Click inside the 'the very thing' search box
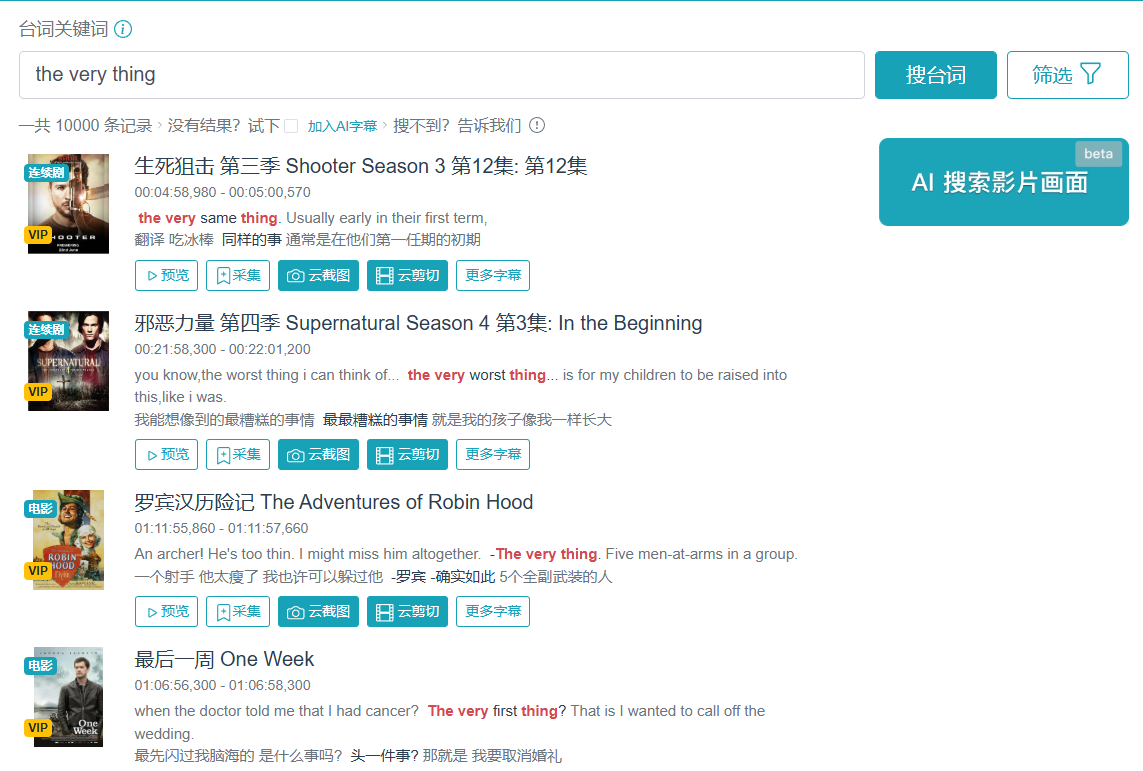Image resolution: width=1143 pixels, height=771 pixels. (442, 74)
